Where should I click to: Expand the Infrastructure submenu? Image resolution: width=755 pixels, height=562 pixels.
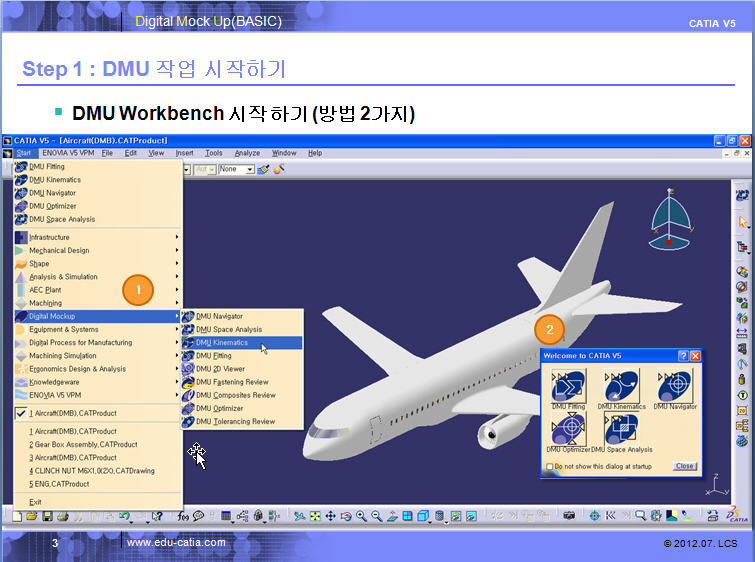50,237
